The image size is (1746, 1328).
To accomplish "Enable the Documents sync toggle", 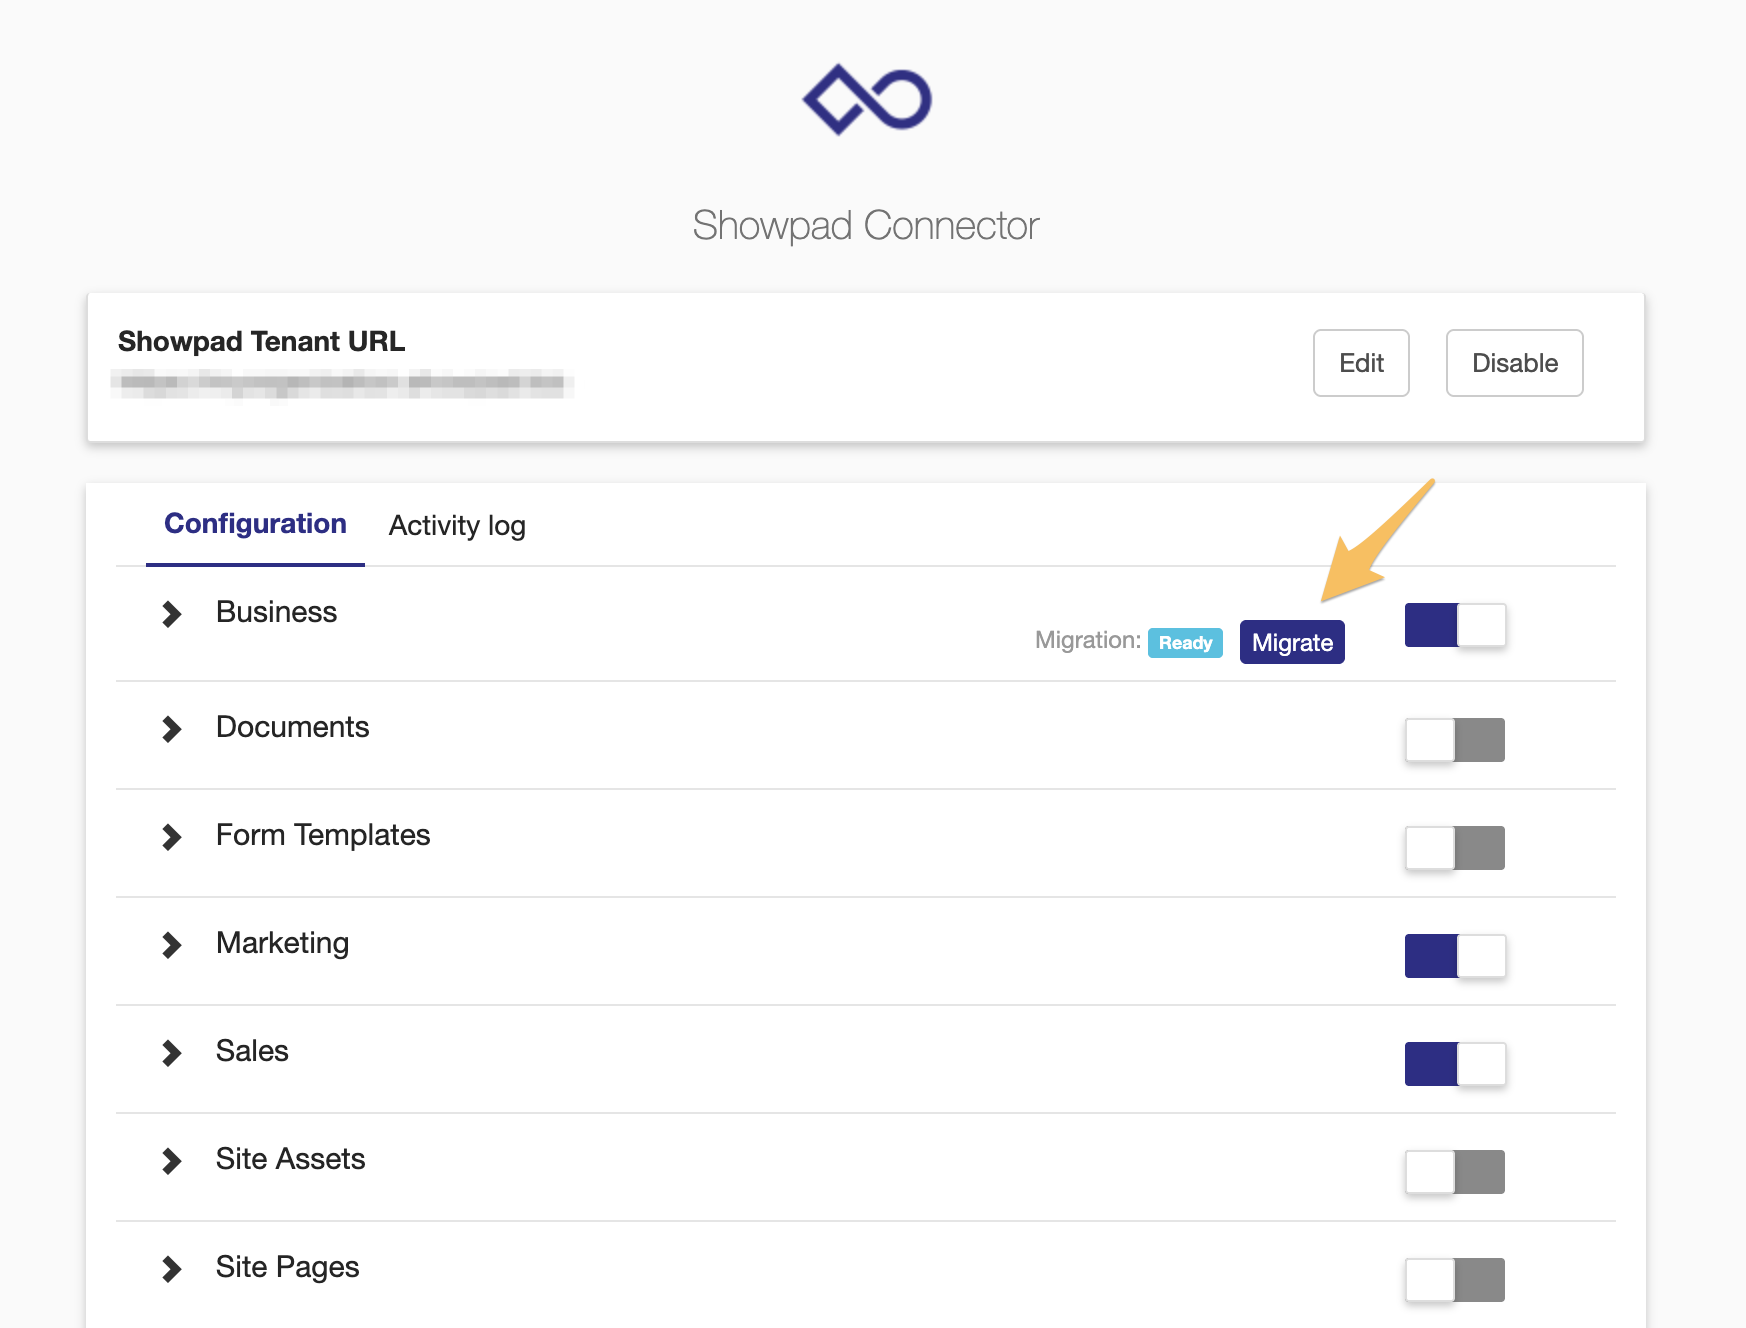I will [x=1455, y=740].
